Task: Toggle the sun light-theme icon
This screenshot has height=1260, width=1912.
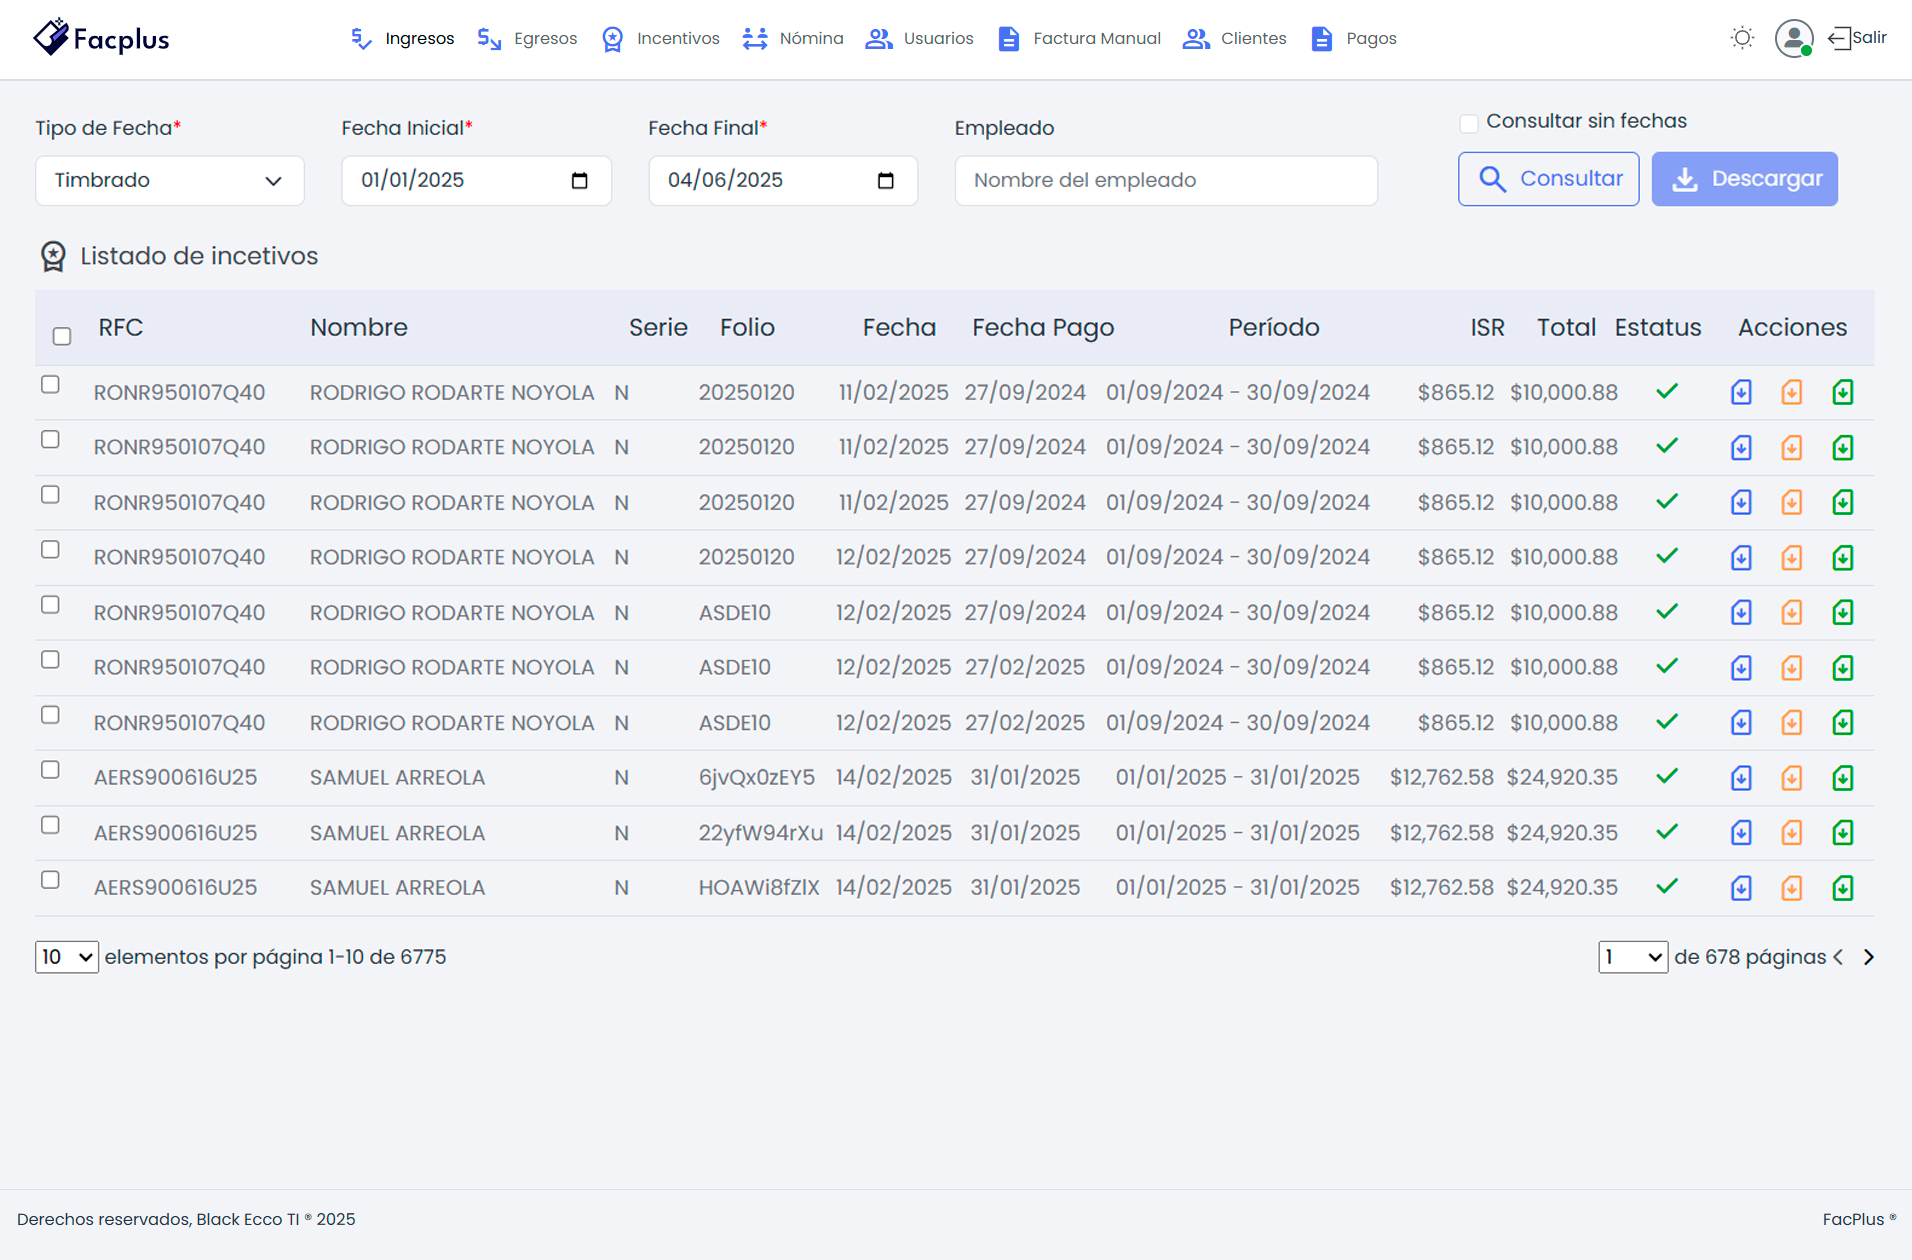Action: (1742, 38)
